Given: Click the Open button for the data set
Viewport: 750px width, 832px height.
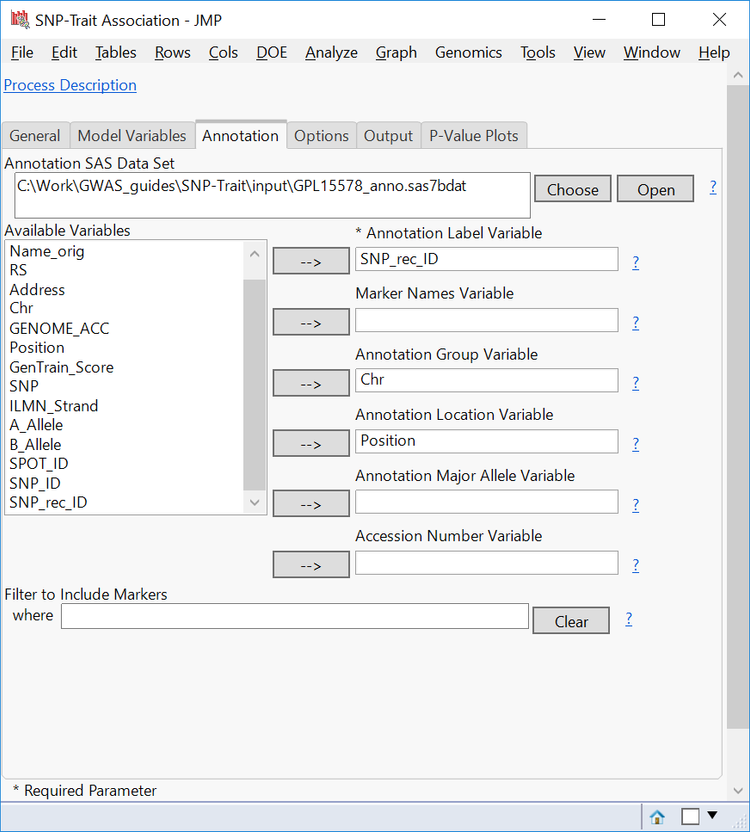Looking at the screenshot, I should click(x=656, y=189).
